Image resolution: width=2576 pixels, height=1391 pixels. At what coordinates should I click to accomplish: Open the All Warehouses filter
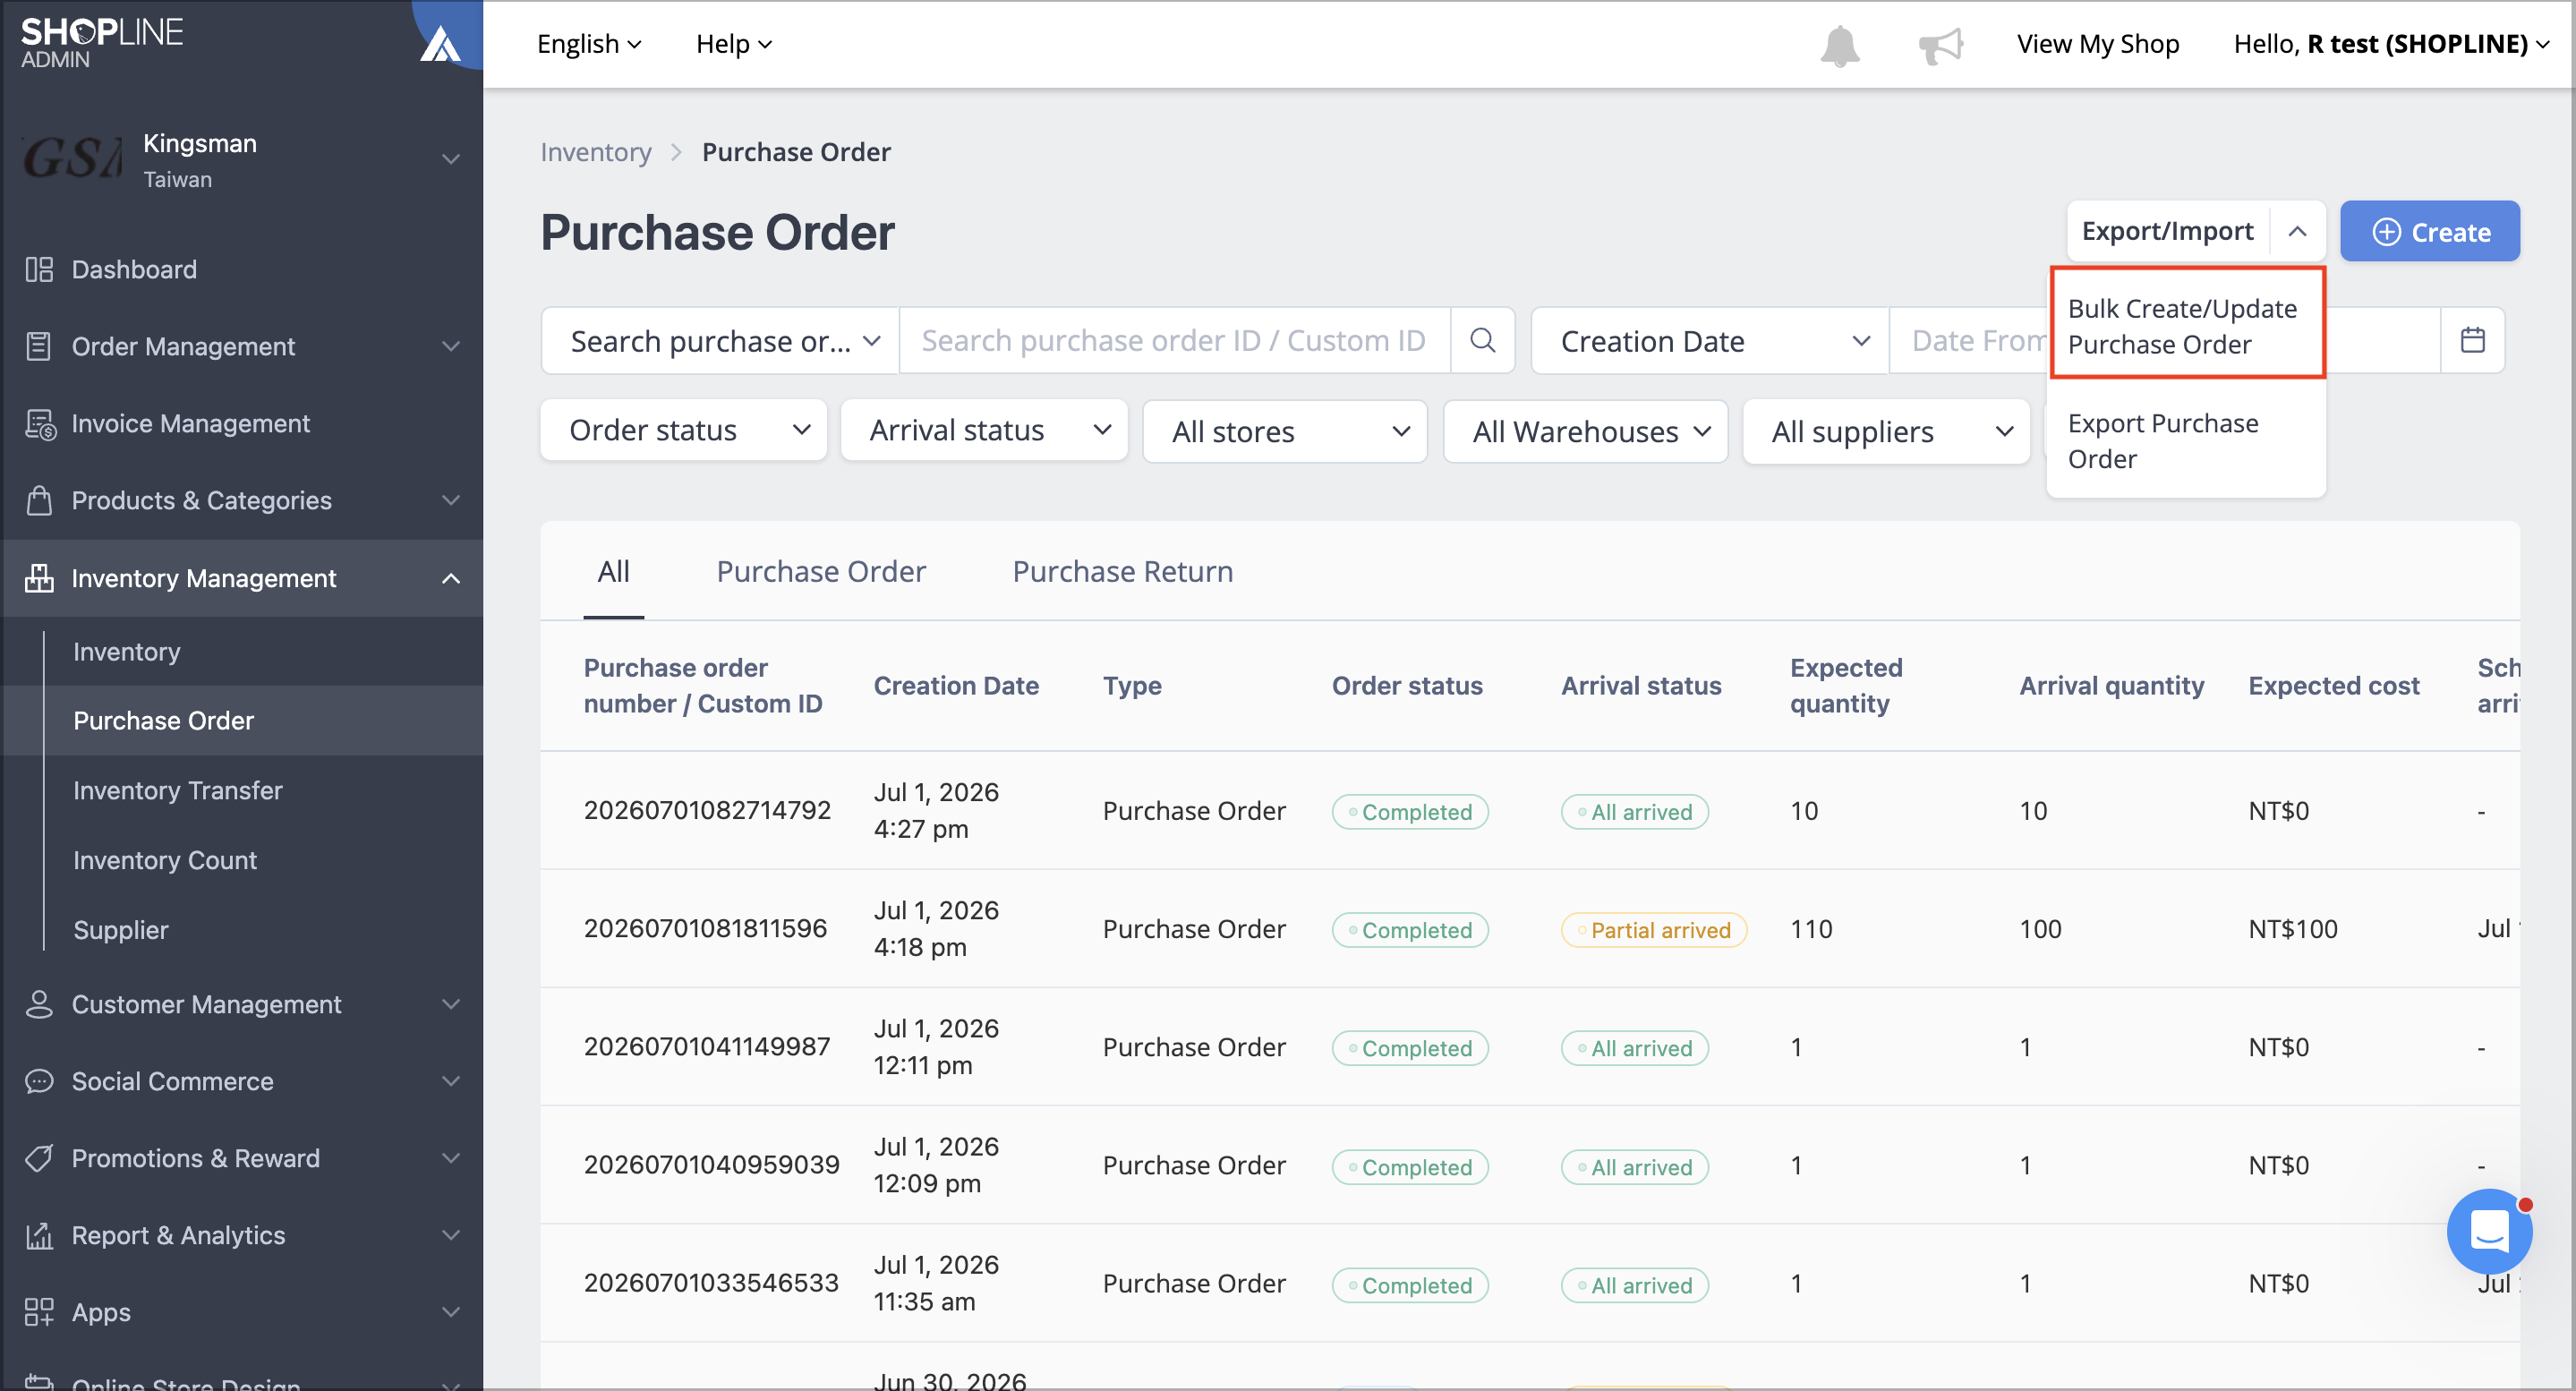pyautogui.click(x=1586, y=431)
